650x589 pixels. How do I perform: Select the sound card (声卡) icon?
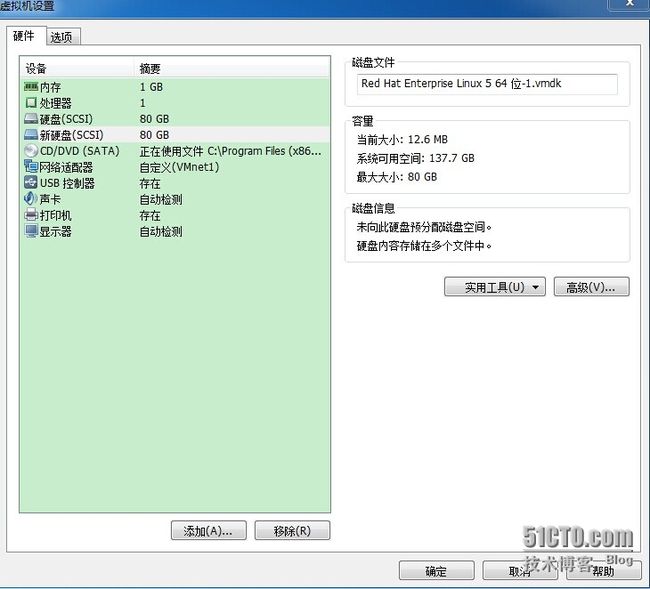tap(31, 199)
